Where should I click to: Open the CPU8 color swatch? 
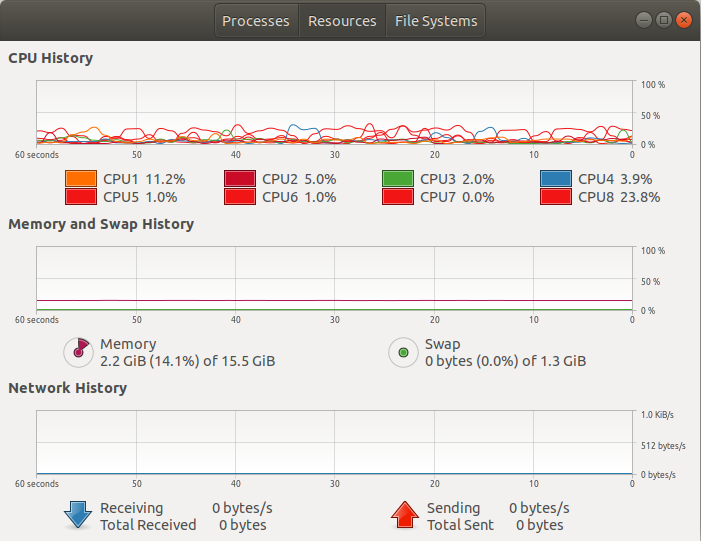(555, 197)
